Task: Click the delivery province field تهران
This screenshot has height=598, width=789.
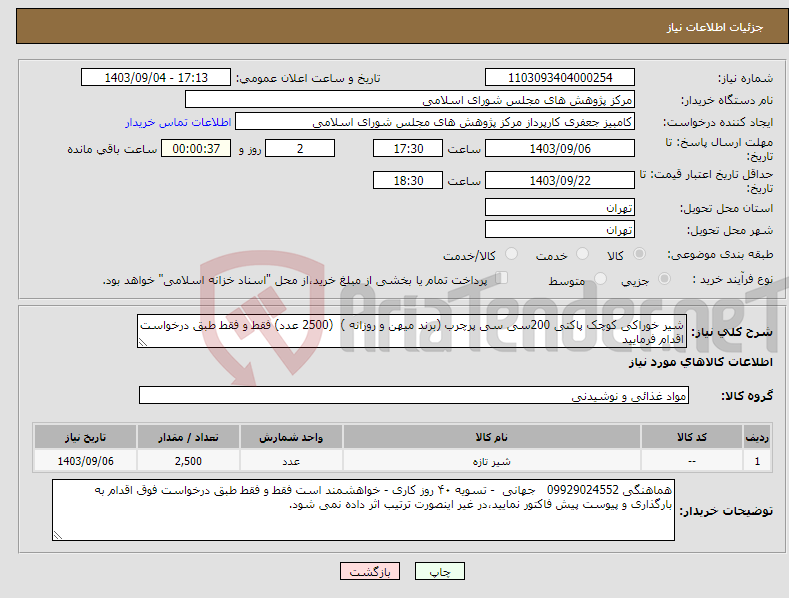Action: (560, 207)
